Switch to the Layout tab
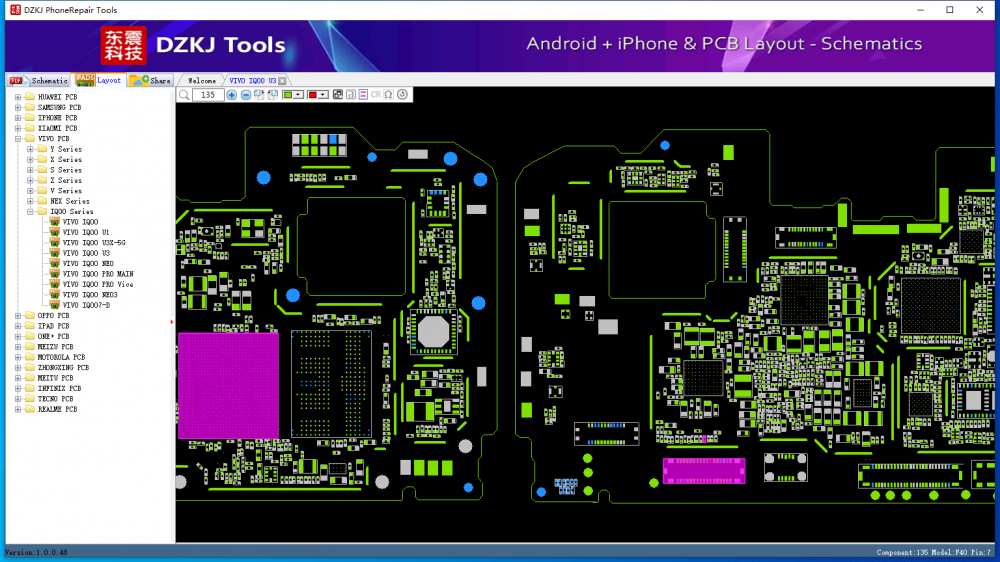Screen dimensions: 1000x562 point(99,80)
